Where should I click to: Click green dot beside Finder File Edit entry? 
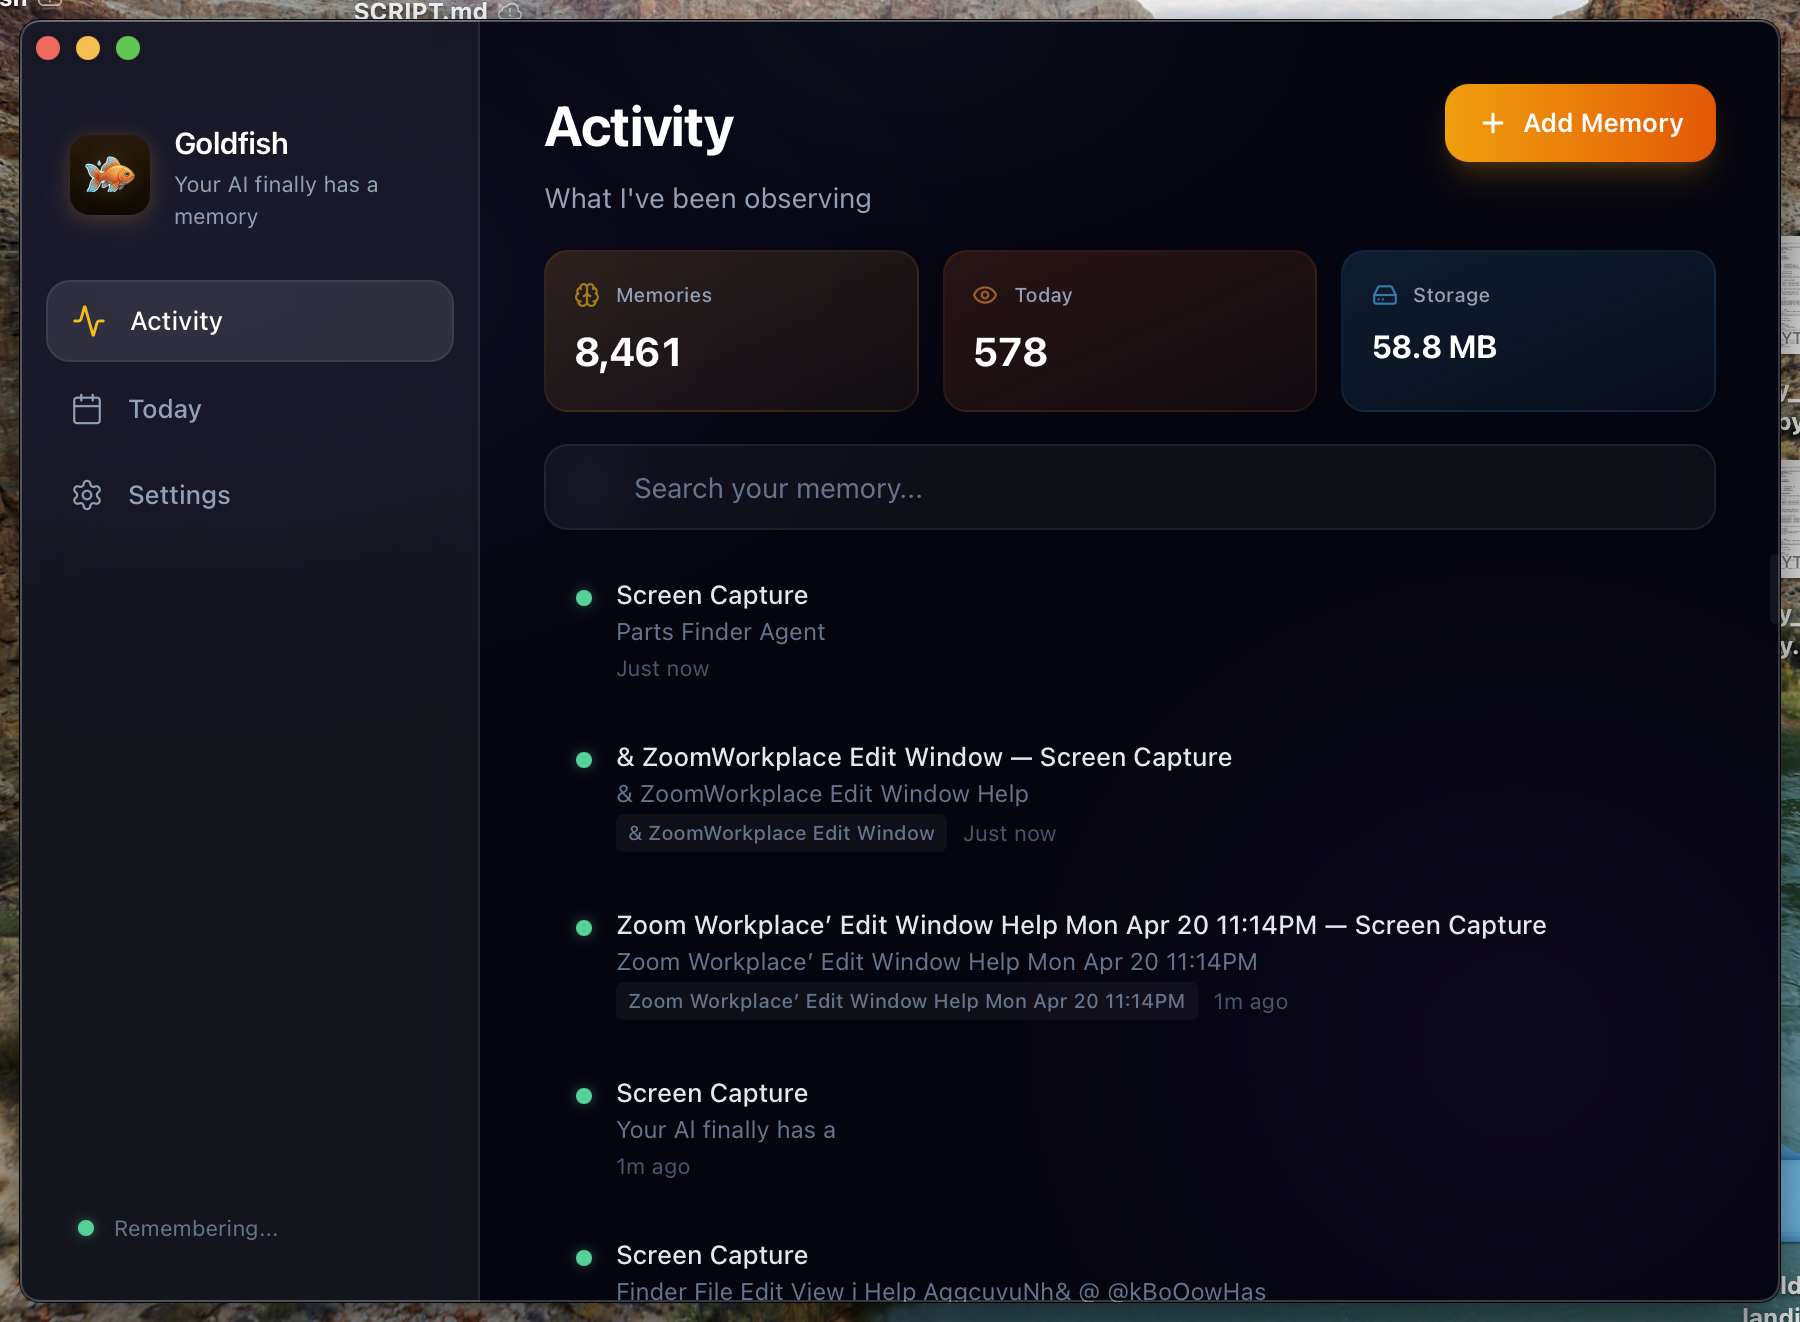pyautogui.click(x=584, y=1258)
